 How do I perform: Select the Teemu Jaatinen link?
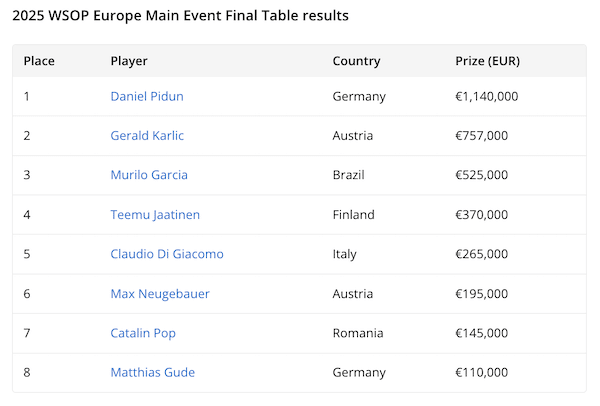click(x=155, y=215)
